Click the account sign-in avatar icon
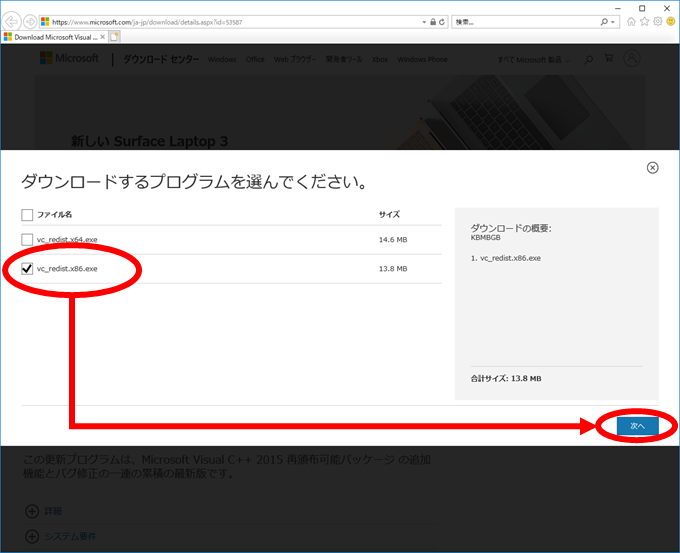The image size is (680, 553). point(632,58)
